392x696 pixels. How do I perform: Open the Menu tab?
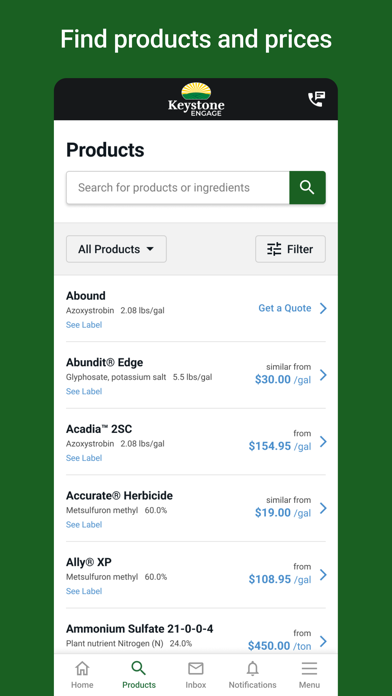(x=309, y=674)
